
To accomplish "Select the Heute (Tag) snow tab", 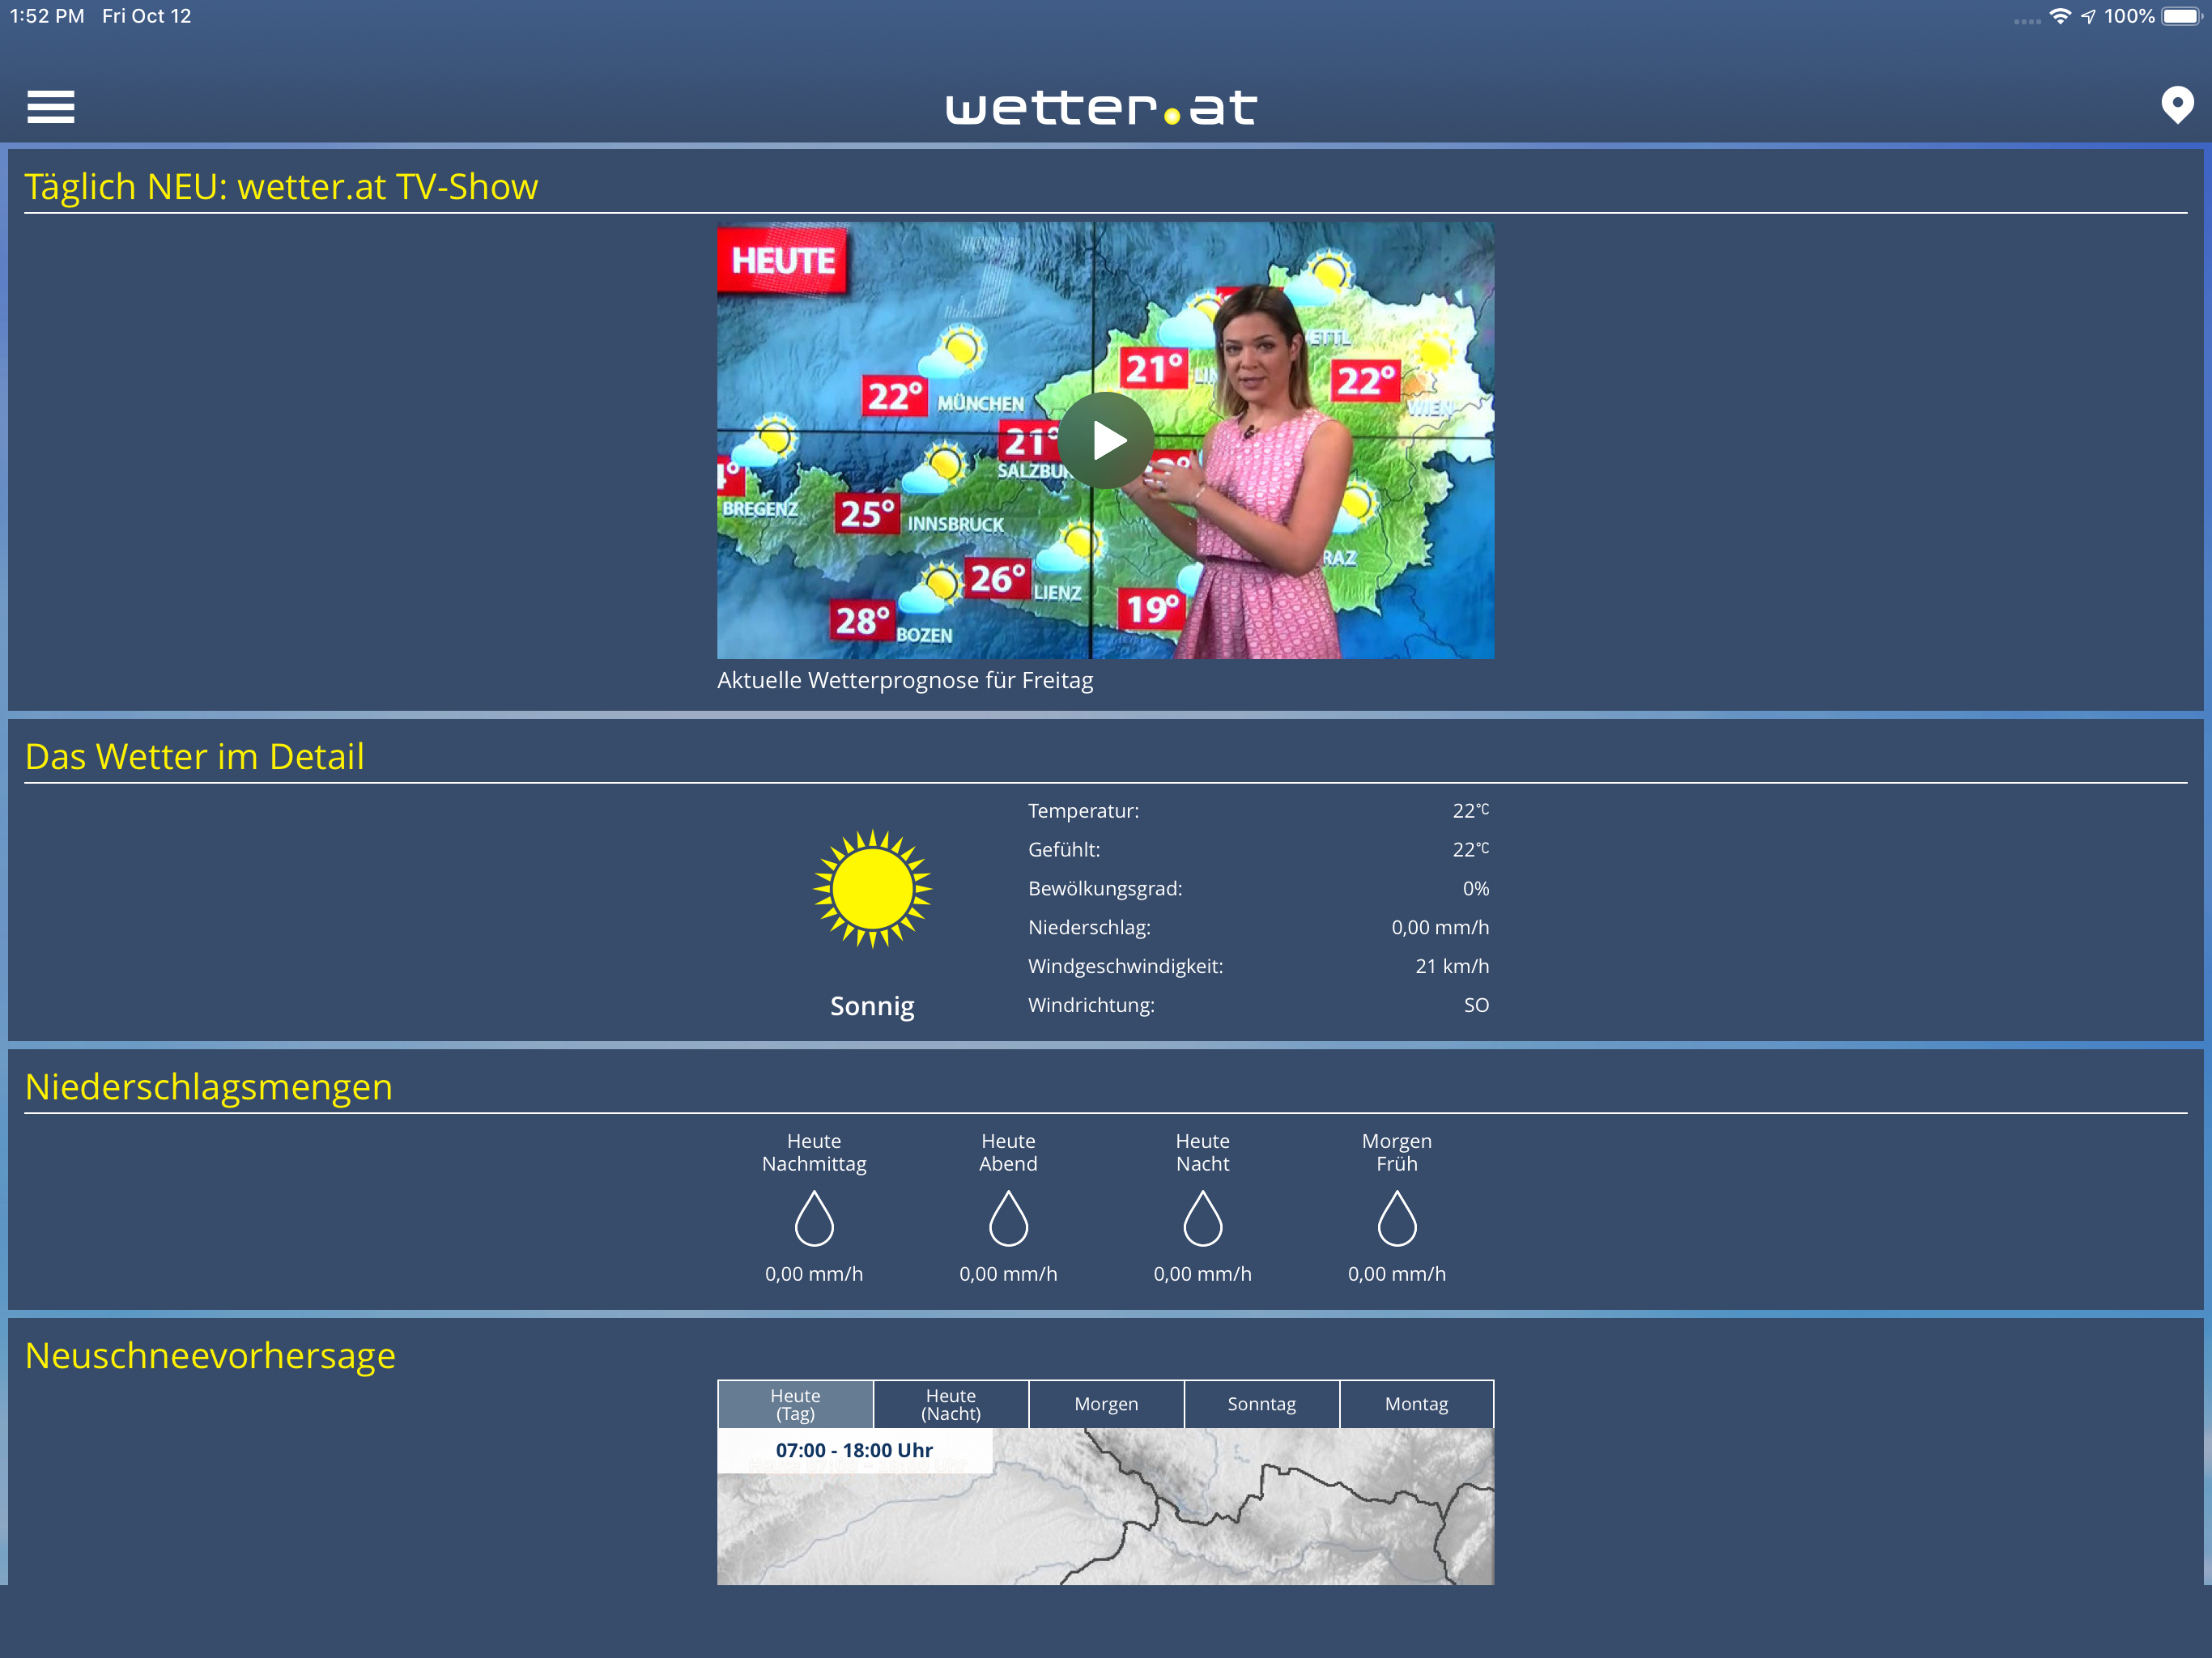I will [x=795, y=1404].
